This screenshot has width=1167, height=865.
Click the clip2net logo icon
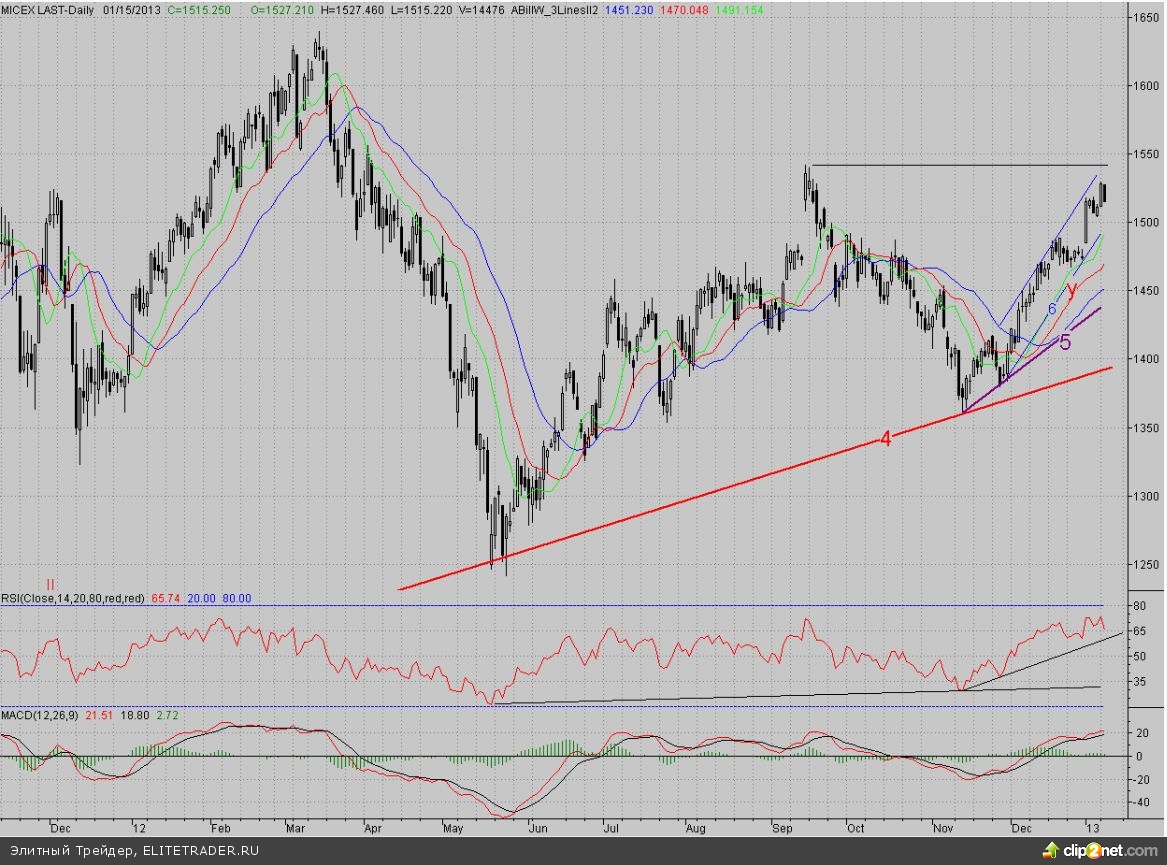tap(1049, 850)
